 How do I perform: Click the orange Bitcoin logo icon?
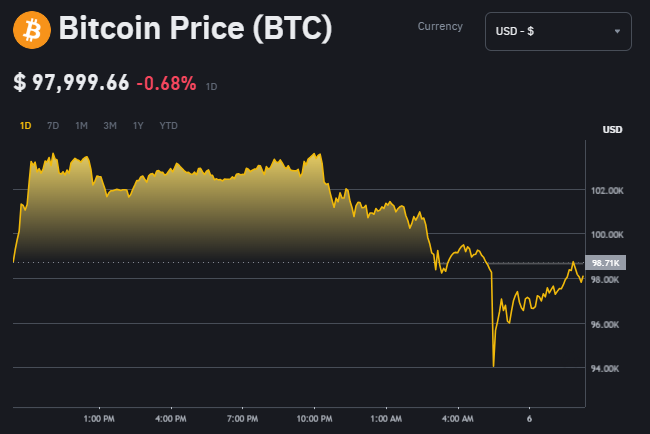coord(32,30)
